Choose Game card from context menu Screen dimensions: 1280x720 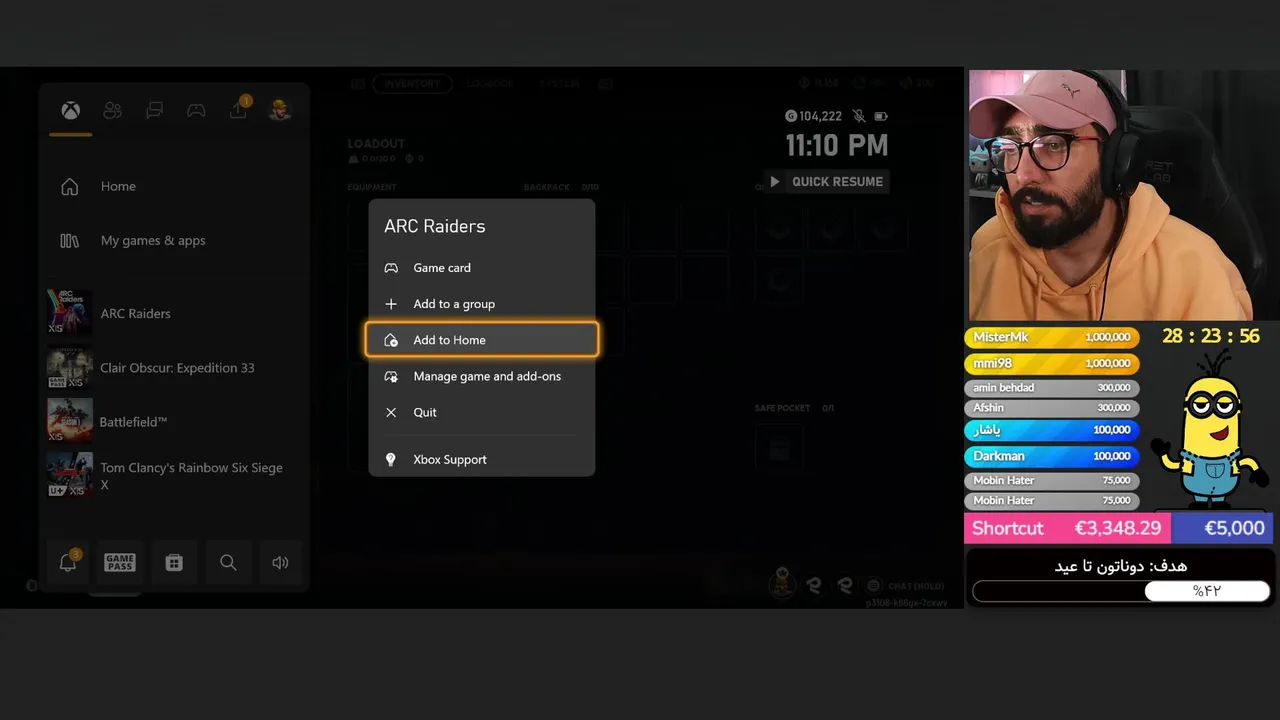482,267
